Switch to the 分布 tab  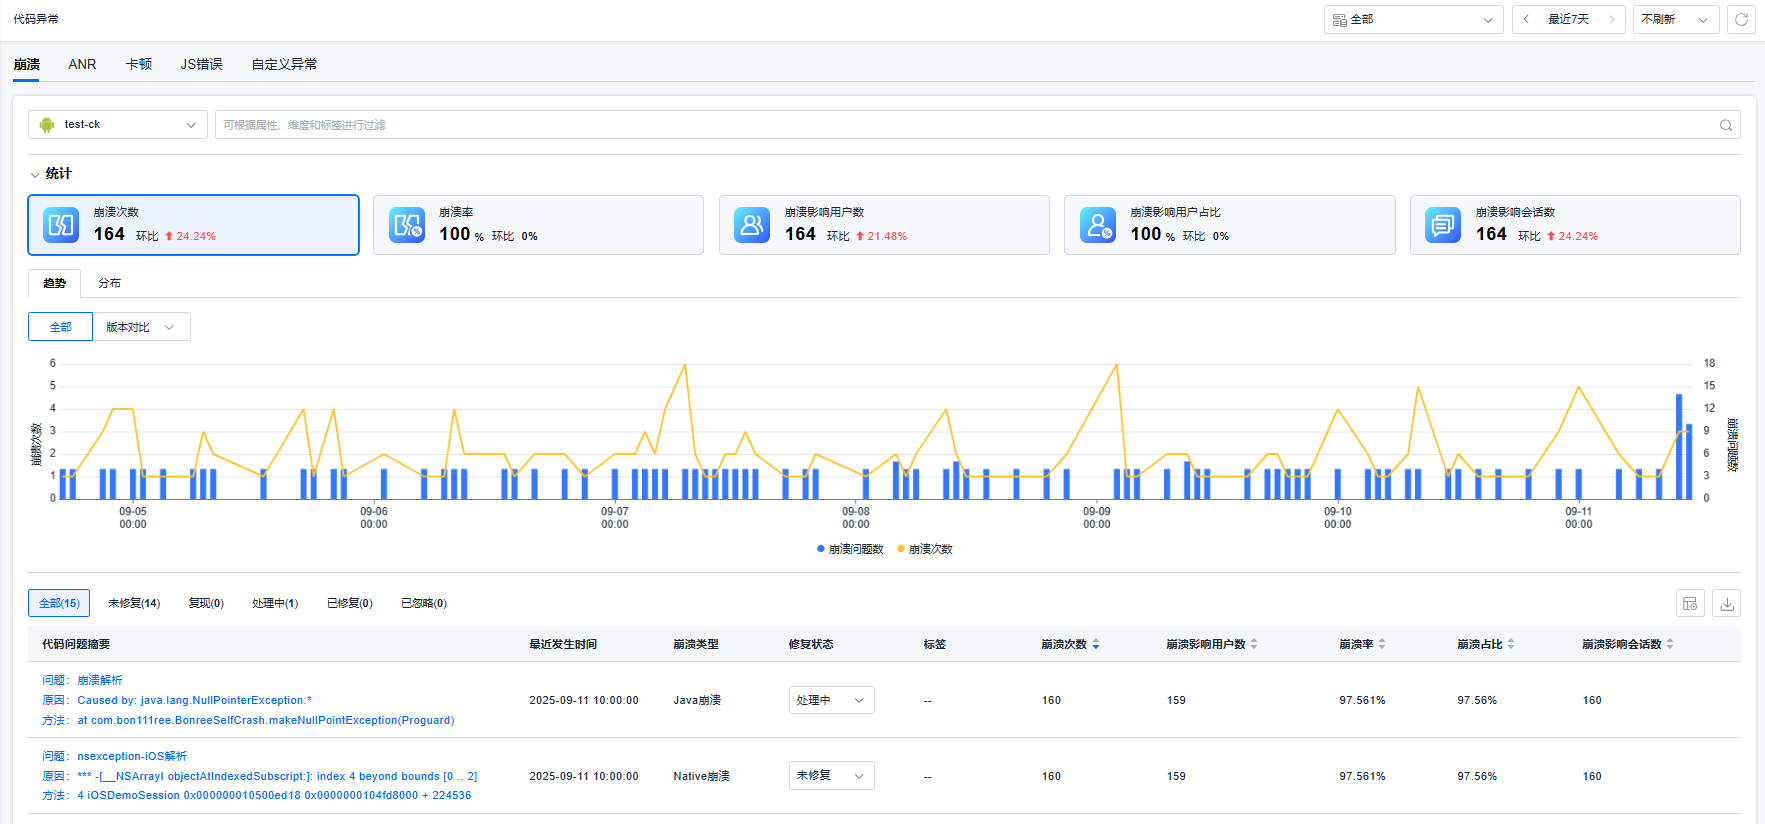[x=109, y=283]
